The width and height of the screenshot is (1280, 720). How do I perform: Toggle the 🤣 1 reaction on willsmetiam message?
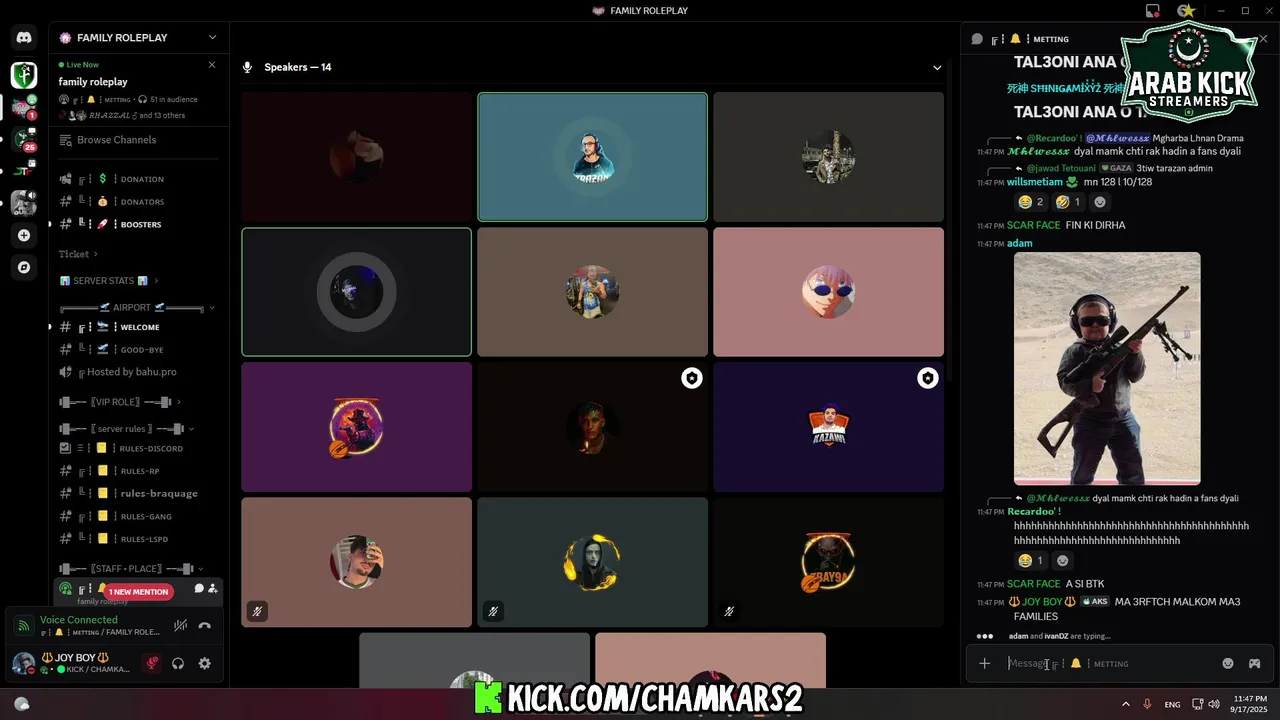(x=1067, y=202)
